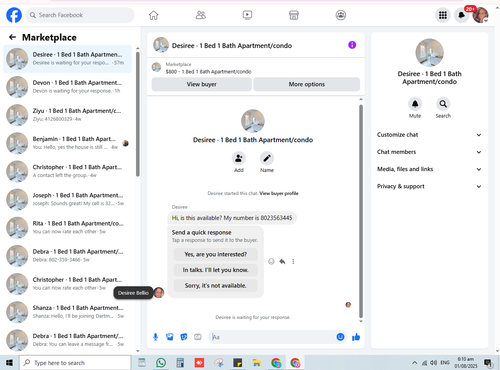
Task: React to message with the emoji icon
Action: click(x=271, y=262)
